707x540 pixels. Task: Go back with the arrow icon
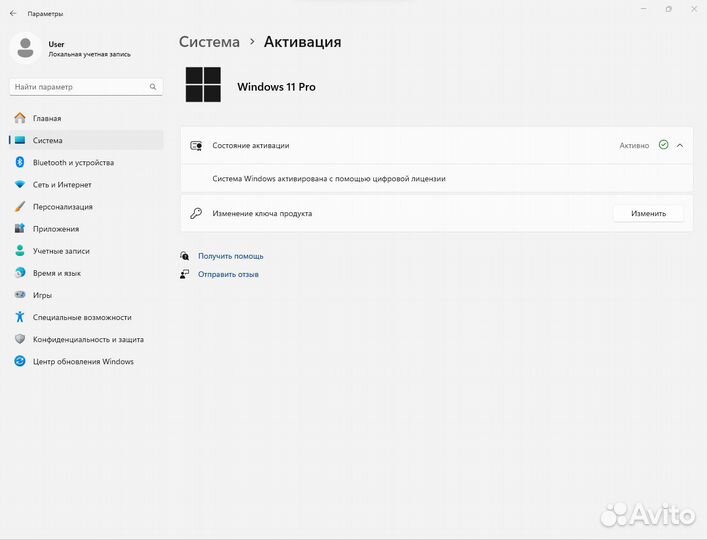(13, 14)
